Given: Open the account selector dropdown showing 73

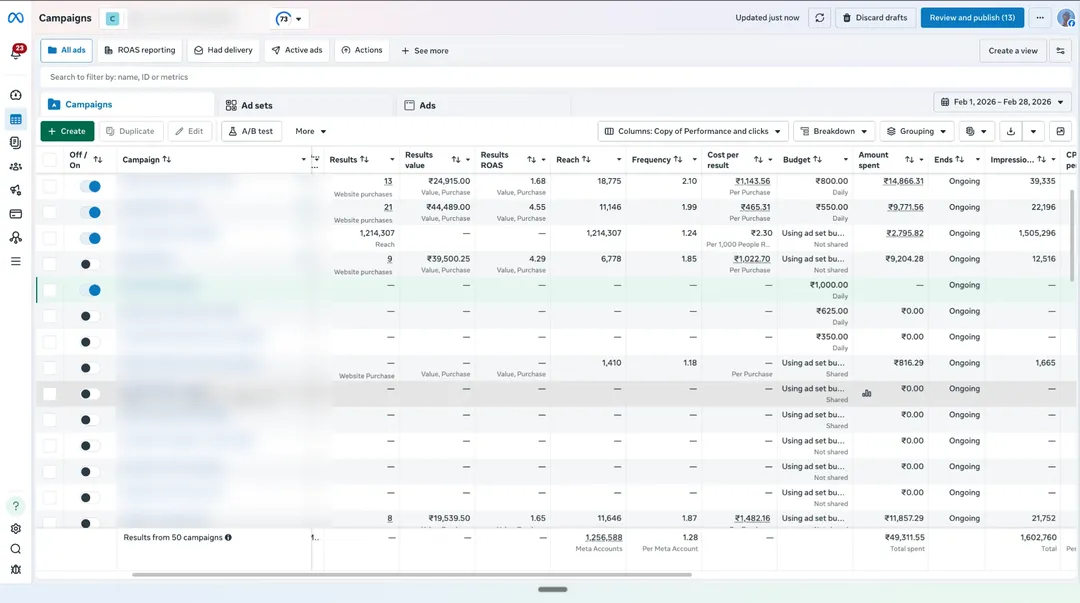Looking at the screenshot, I should tap(289, 19).
